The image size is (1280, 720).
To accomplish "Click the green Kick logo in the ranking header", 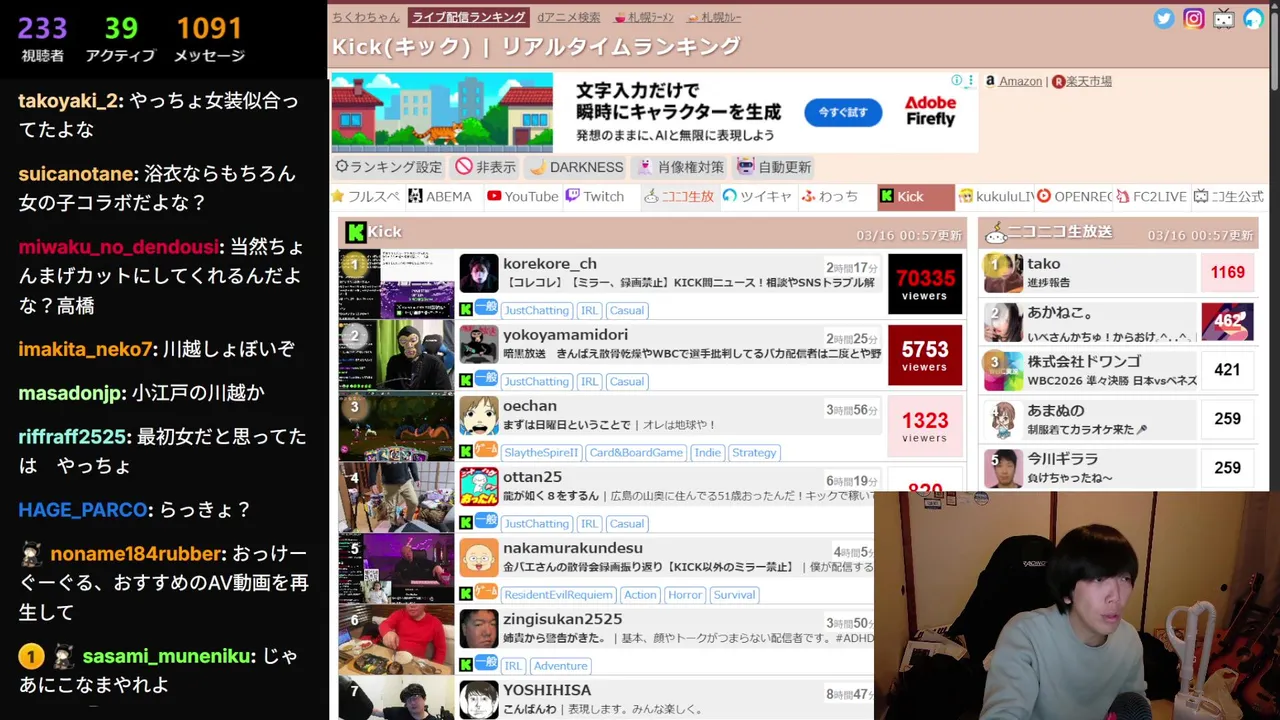I will tap(355, 232).
